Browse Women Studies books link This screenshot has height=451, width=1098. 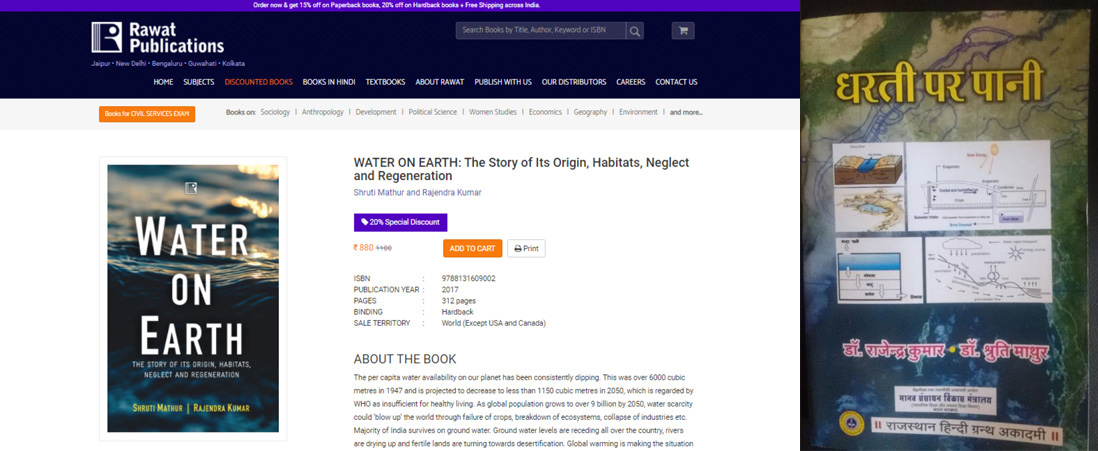tap(493, 112)
